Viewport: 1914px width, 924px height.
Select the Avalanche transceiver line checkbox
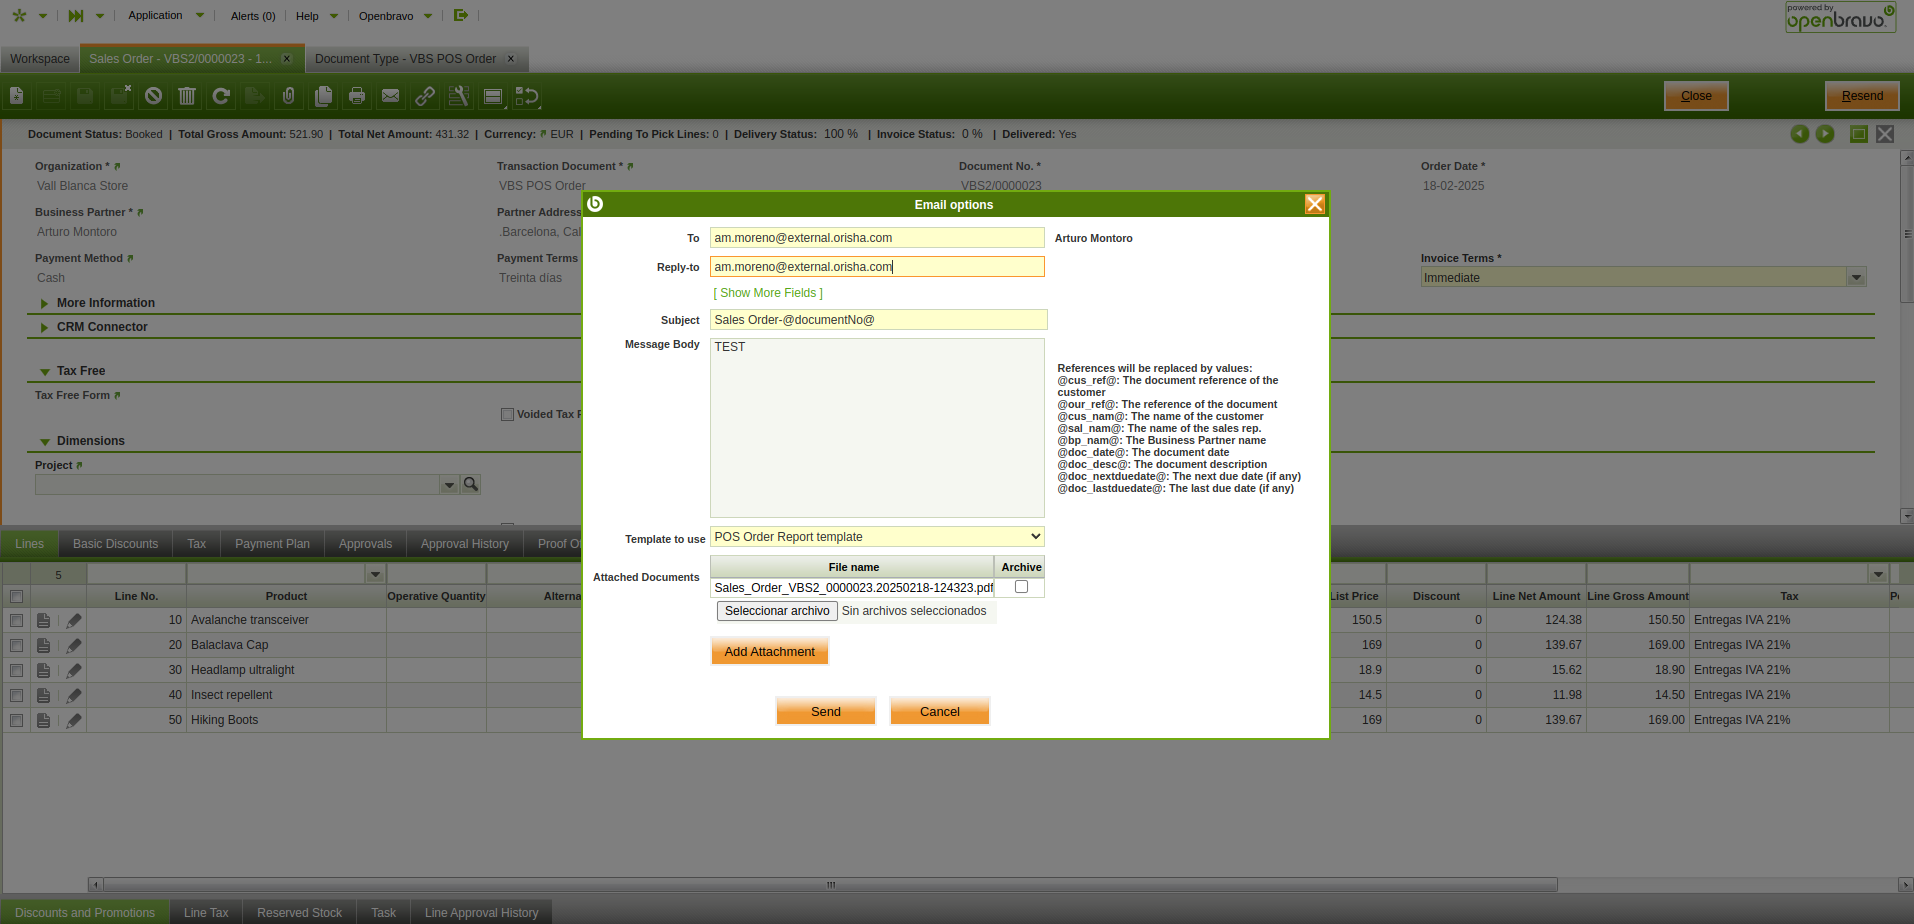tap(16, 620)
